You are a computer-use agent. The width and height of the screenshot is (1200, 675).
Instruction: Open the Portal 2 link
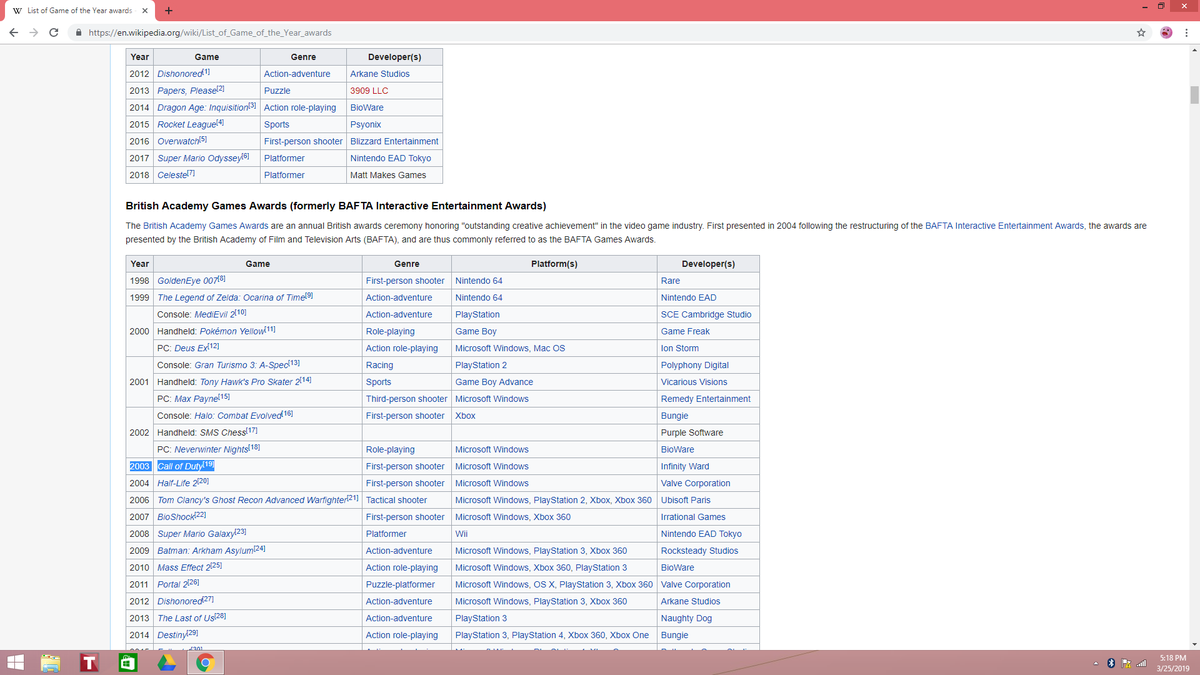pos(172,586)
